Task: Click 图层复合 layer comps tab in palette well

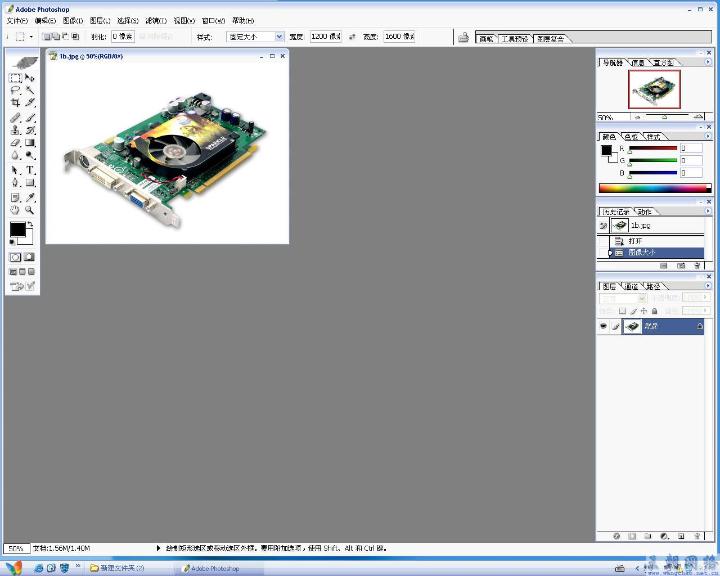Action: click(551, 39)
